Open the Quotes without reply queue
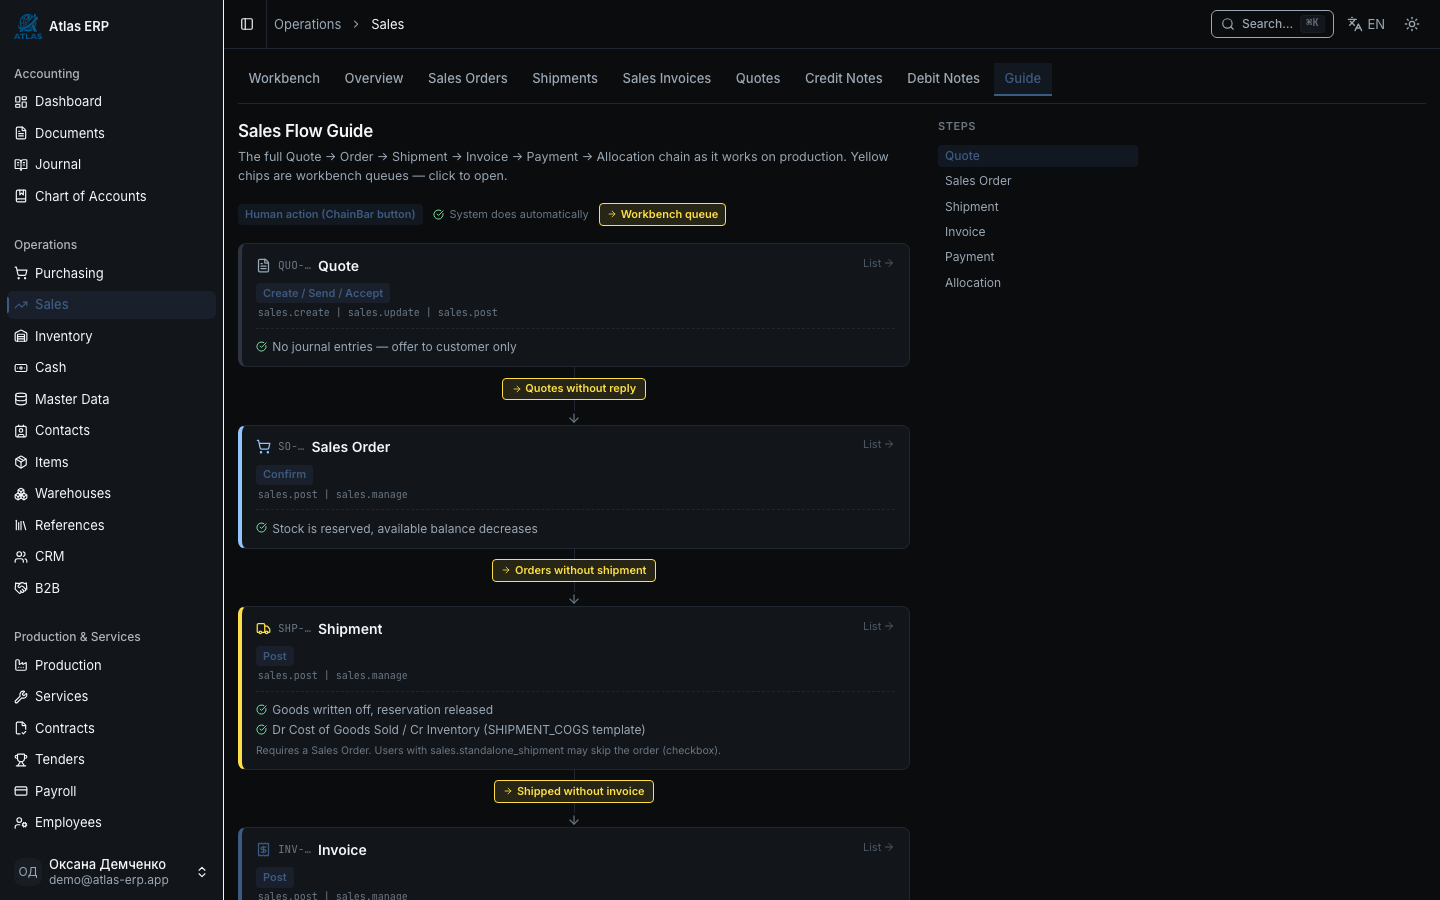This screenshot has height=900, width=1440. pos(574,389)
